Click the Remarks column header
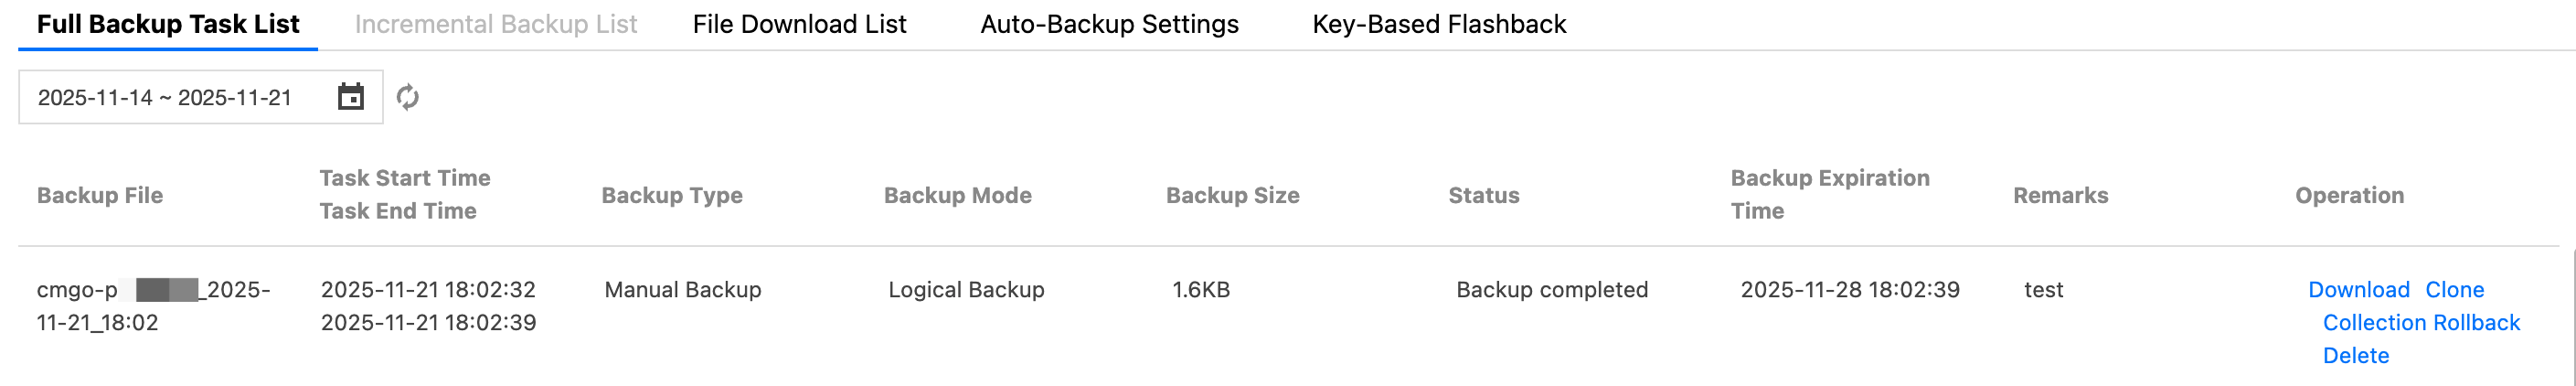The height and width of the screenshot is (386, 2576). click(2060, 195)
